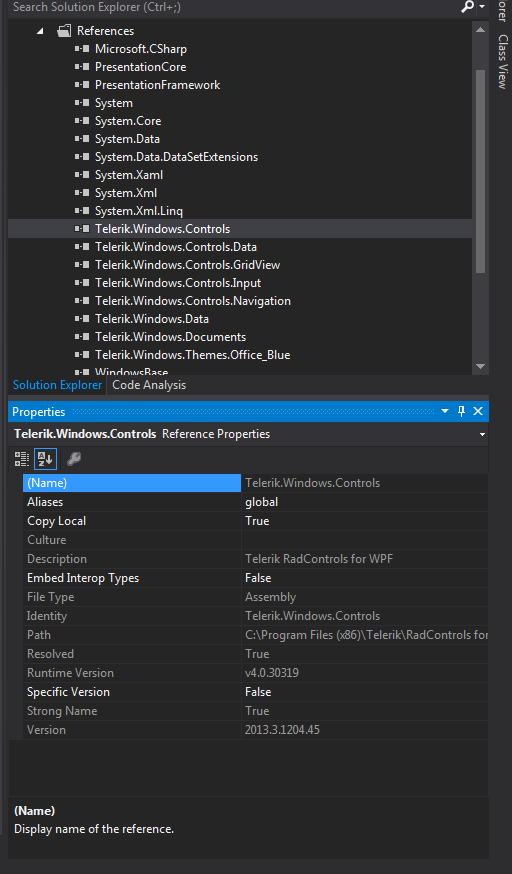Select the References folder icon
Viewport: 512px width, 874px height.
pyautogui.click(x=65, y=31)
